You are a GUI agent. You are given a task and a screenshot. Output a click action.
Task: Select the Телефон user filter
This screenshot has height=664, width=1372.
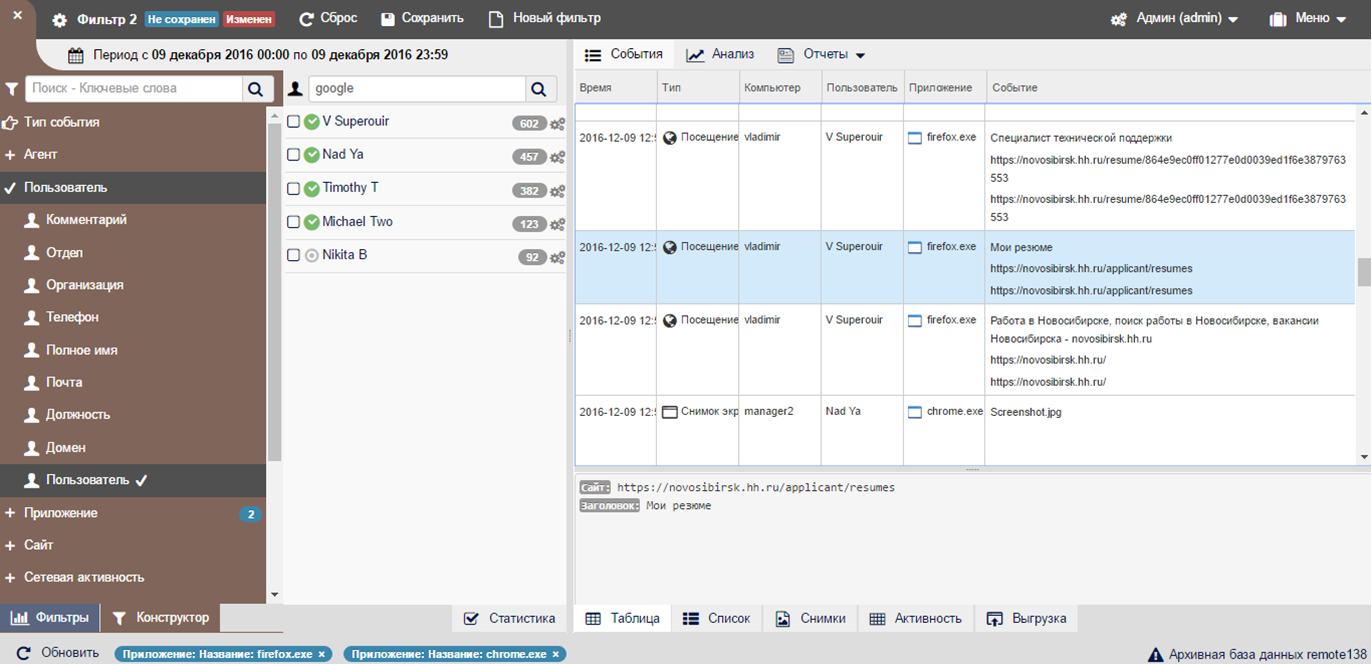click(133, 317)
